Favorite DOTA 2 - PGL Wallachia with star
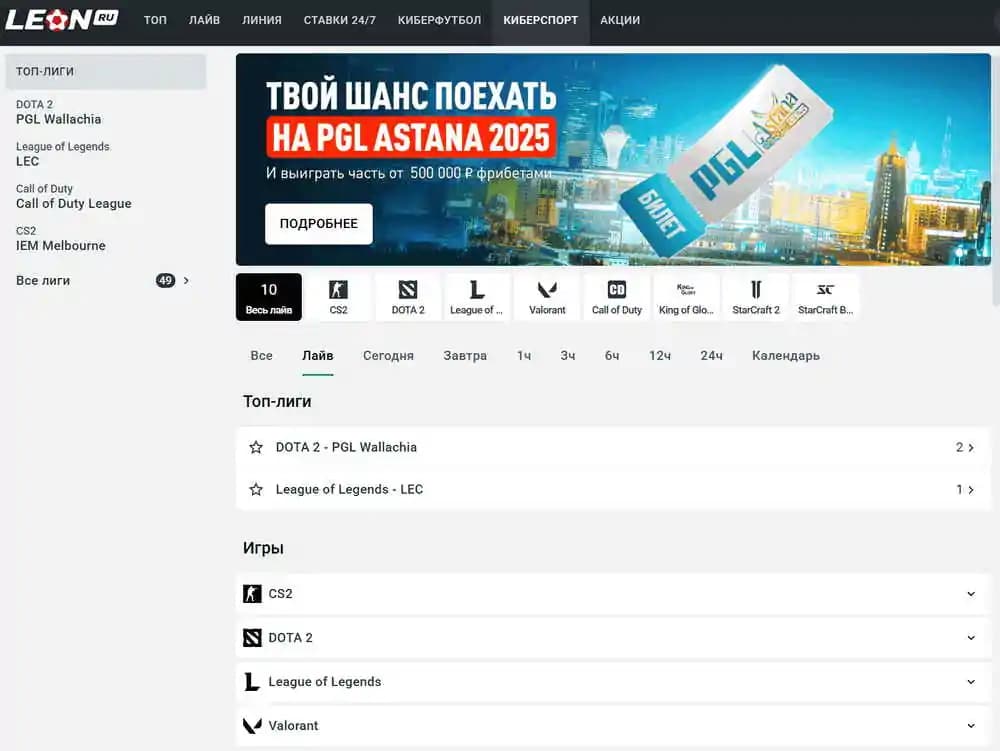Screen dimensions: 1000x751 [256, 448]
